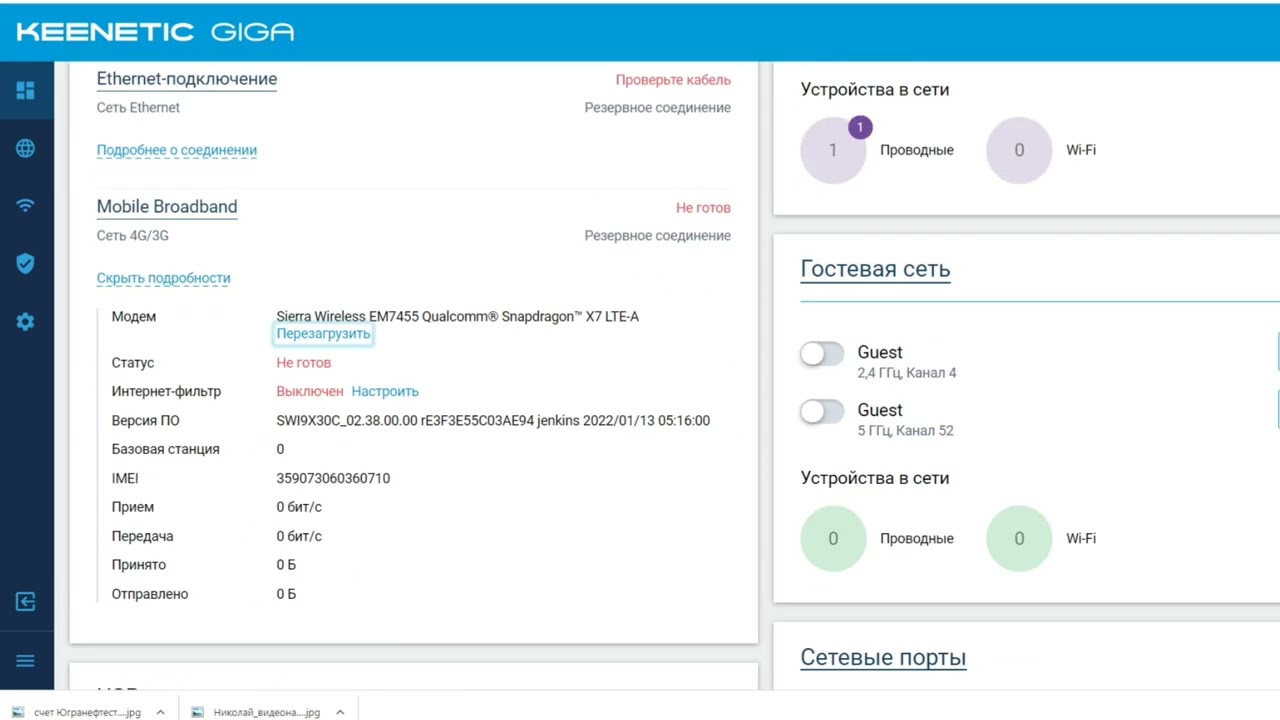Open downloaded file Николай_видеона jpg
This screenshot has width=1280, height=720.
(266, 712)
